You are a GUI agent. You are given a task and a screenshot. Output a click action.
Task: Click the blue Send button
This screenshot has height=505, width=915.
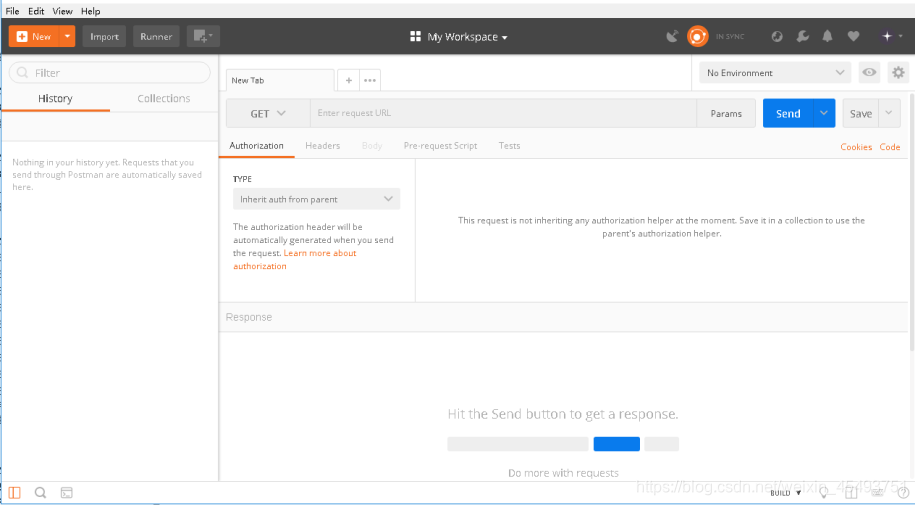click(x=788, y=113)
